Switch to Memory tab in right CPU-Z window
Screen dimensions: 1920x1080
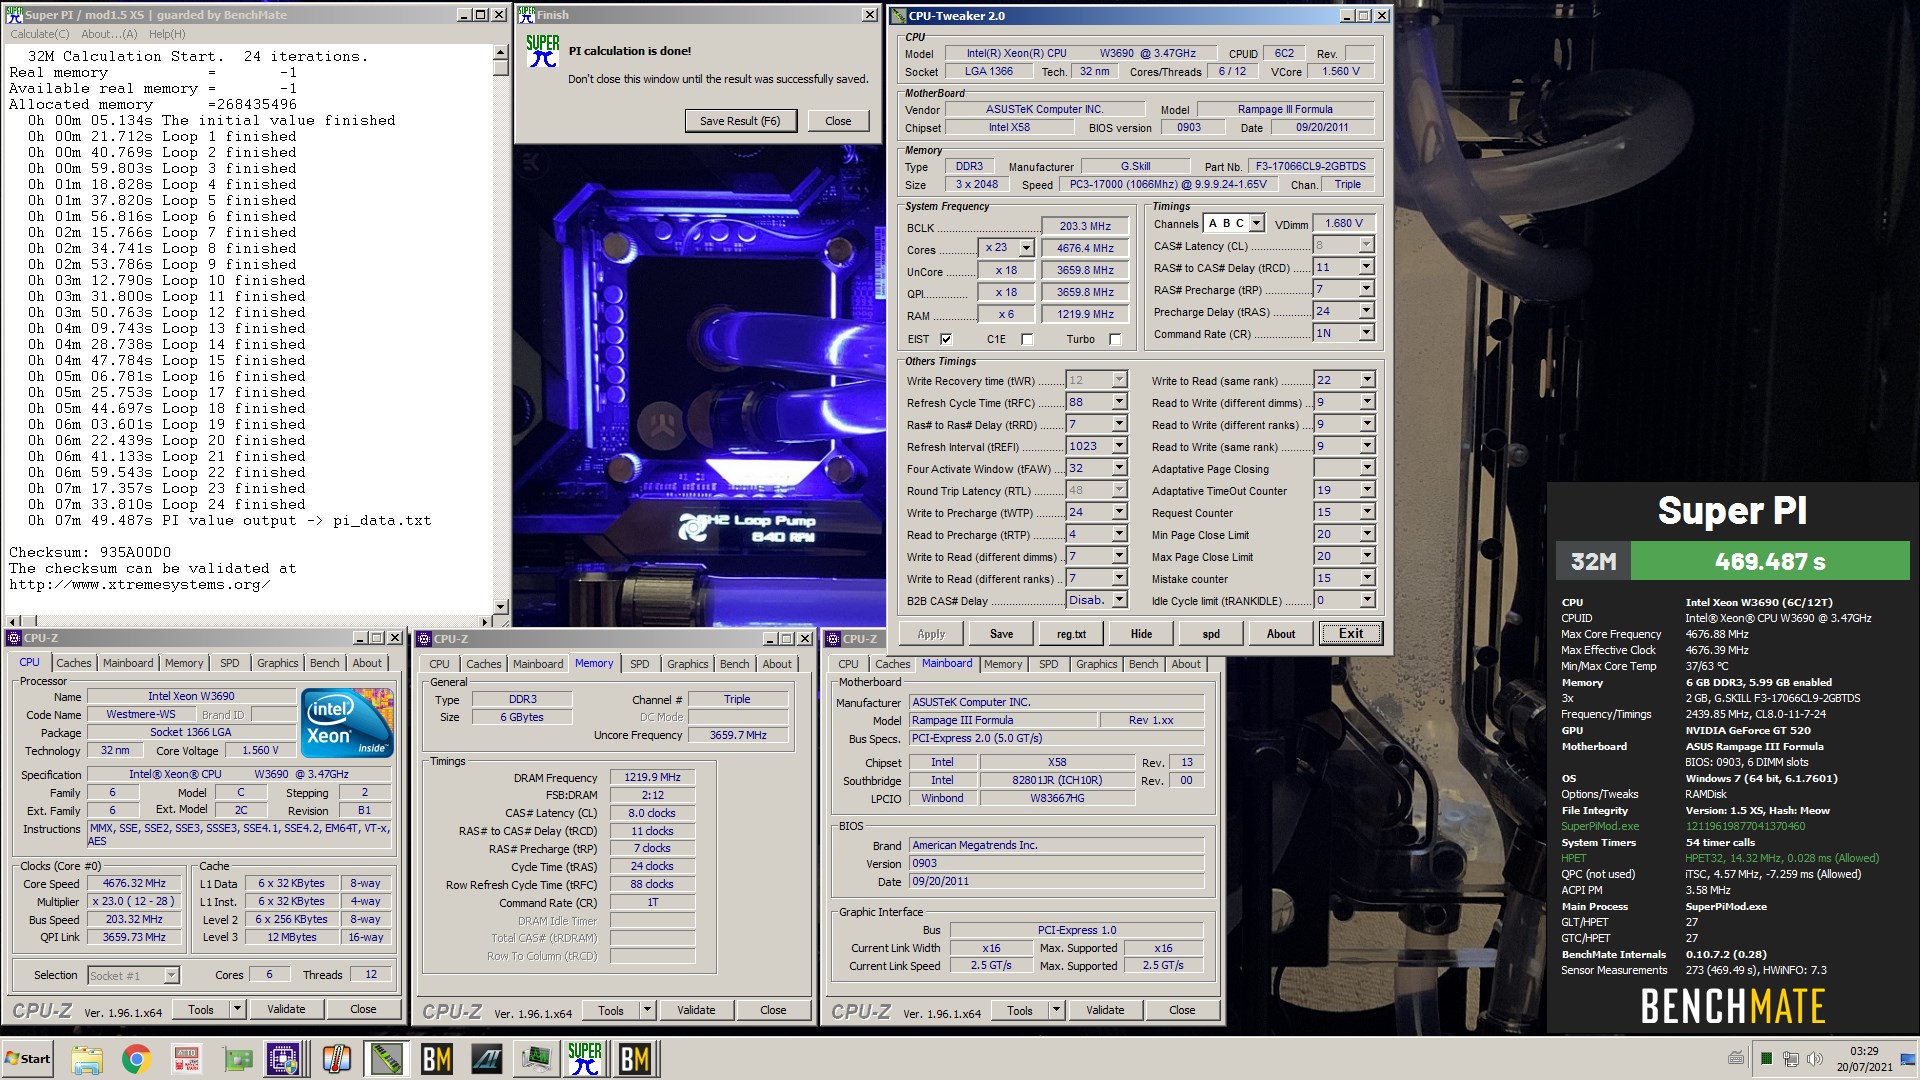[1002, 664]
